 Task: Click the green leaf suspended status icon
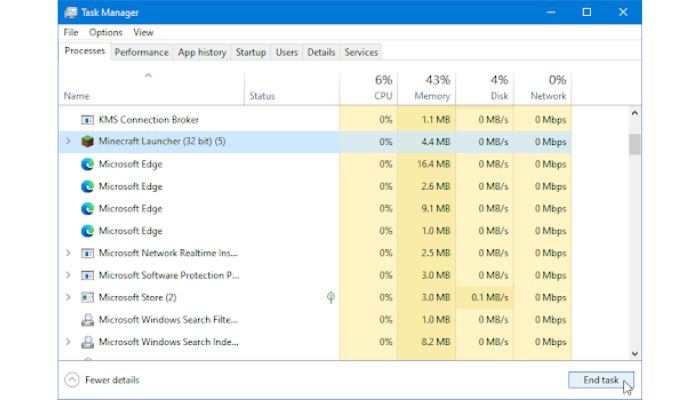click(331, 297)
